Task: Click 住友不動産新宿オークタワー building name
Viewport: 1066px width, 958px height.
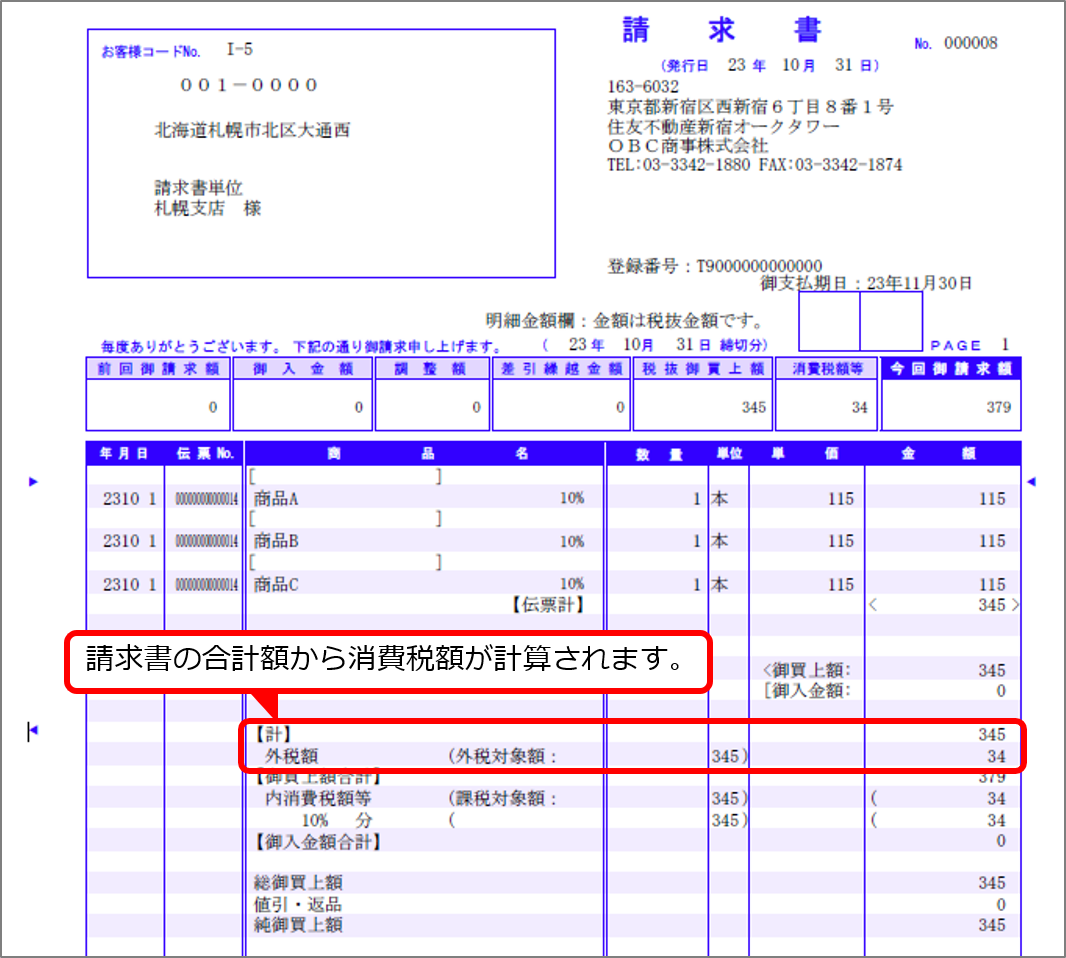Action: [723, 126]
